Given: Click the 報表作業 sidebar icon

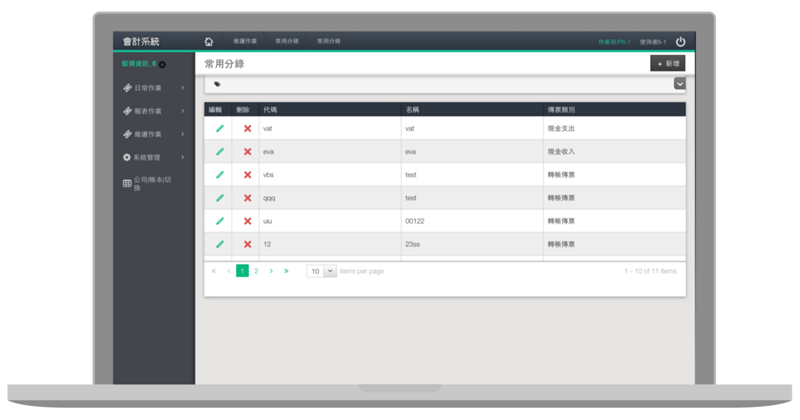Looking at the screenshot, I should (x=127, y=111).
